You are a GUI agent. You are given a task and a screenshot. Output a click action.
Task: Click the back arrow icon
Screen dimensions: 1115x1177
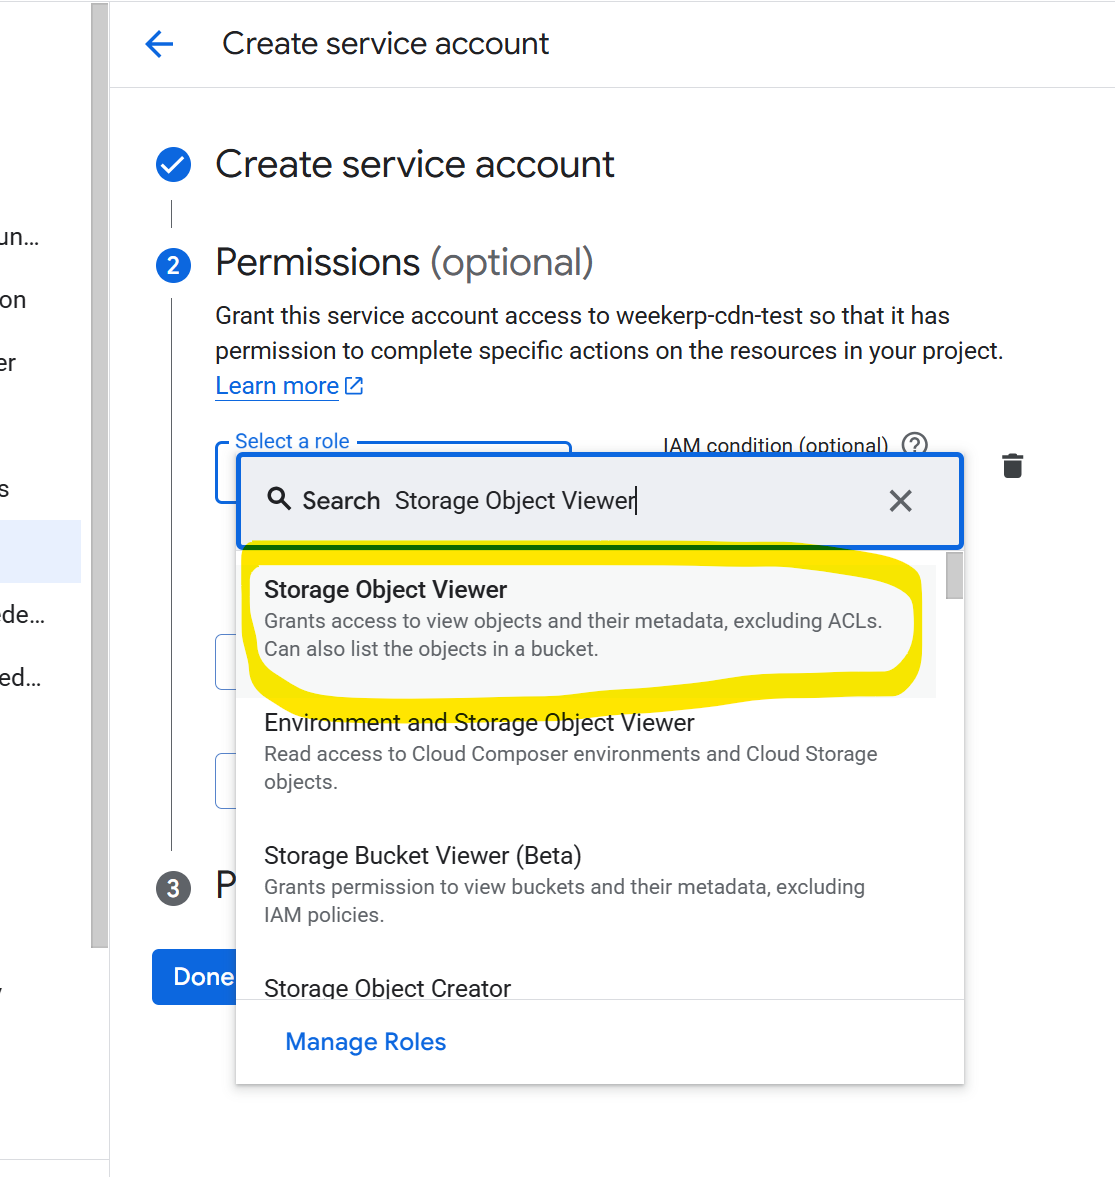[159, 44]
